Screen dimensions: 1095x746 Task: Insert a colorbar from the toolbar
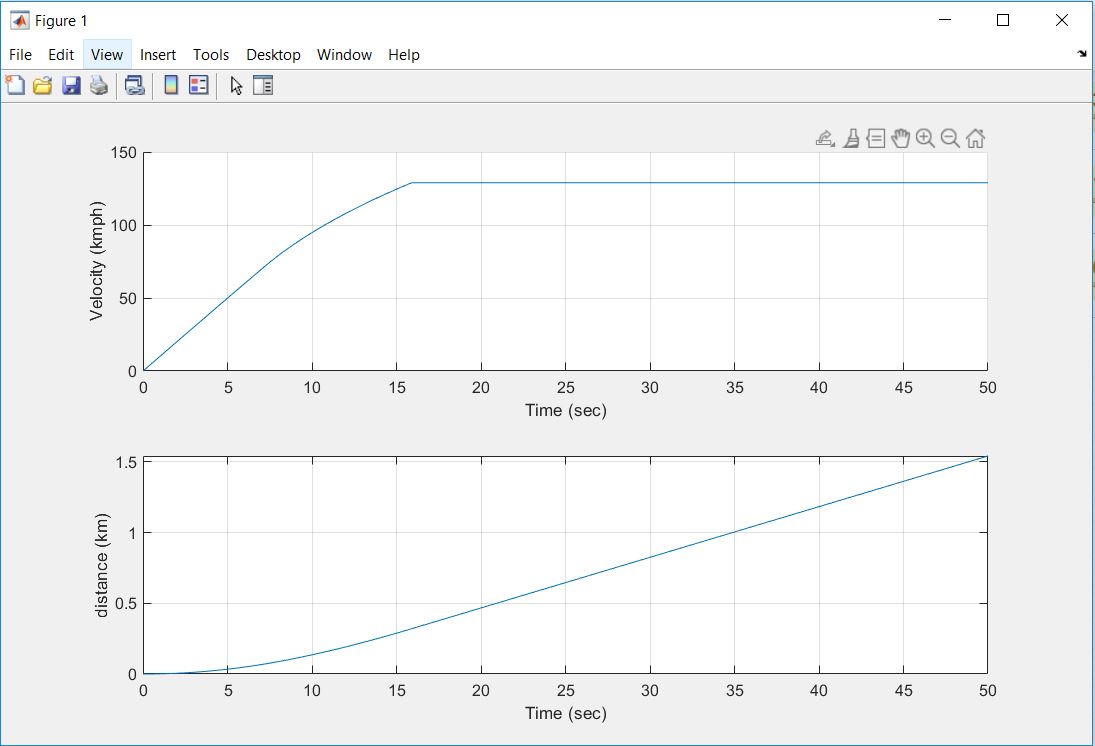click(x=171, y=85)
